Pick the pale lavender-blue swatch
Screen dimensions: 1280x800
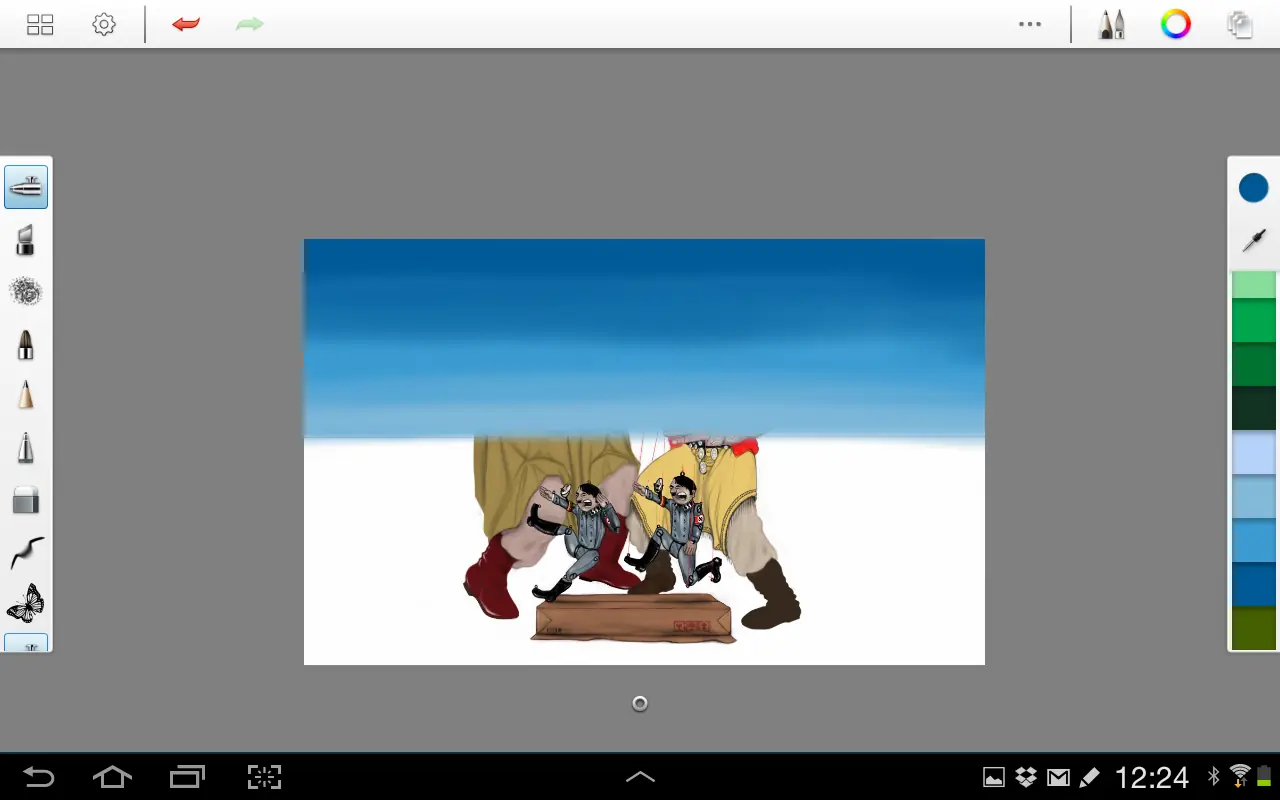[x=1254, y=453]
